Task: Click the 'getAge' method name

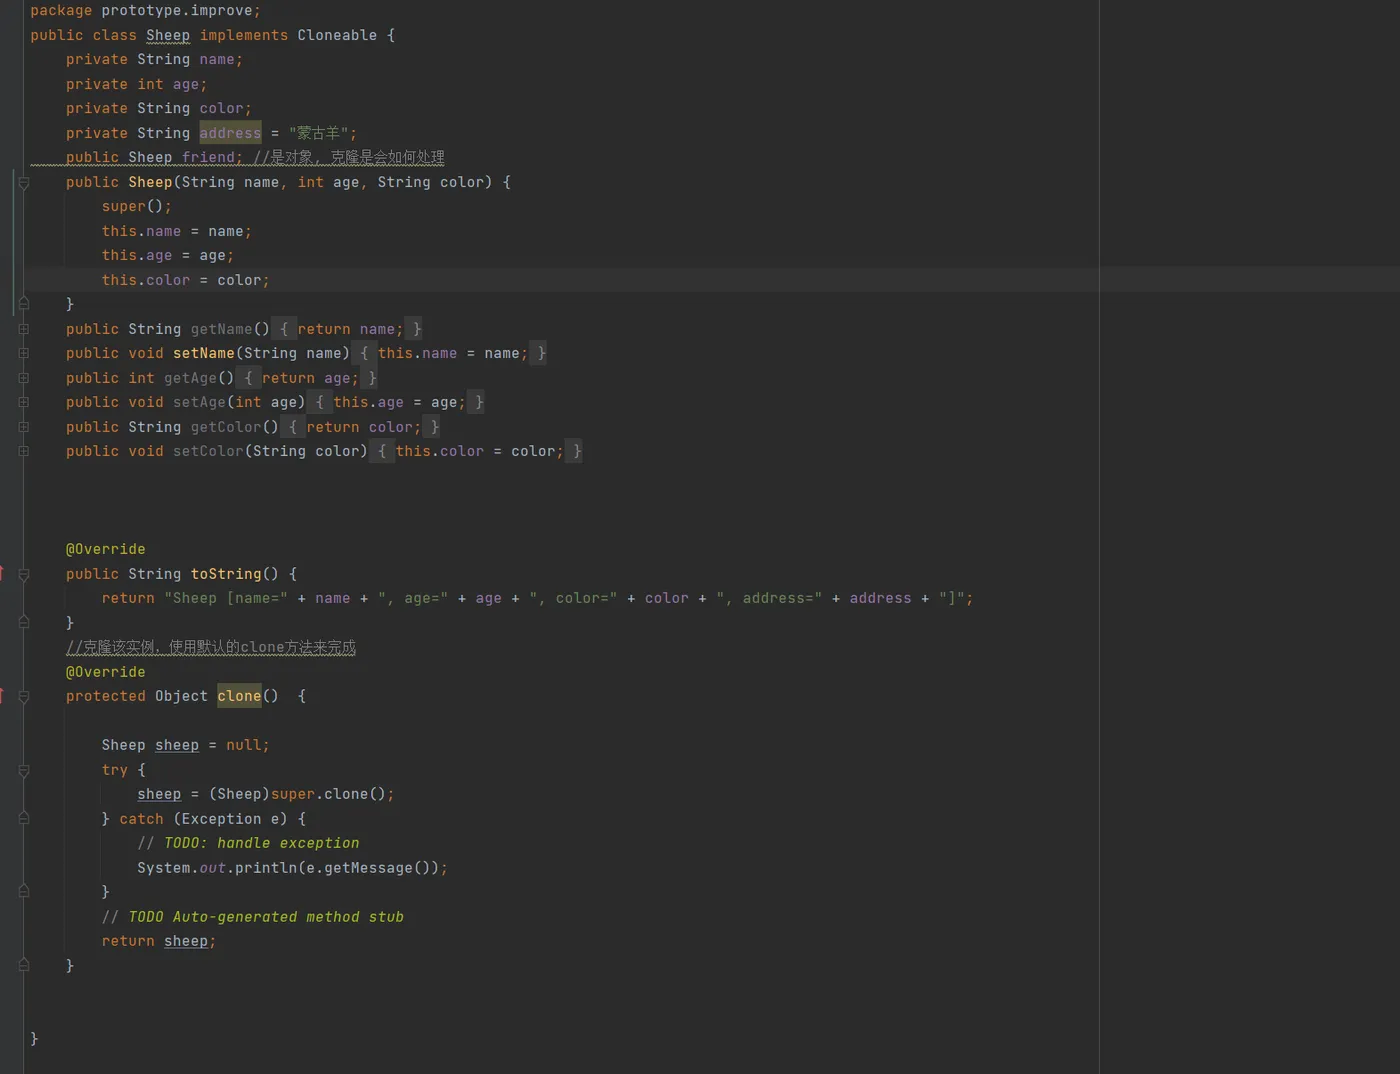Action: tap(190, 378)
